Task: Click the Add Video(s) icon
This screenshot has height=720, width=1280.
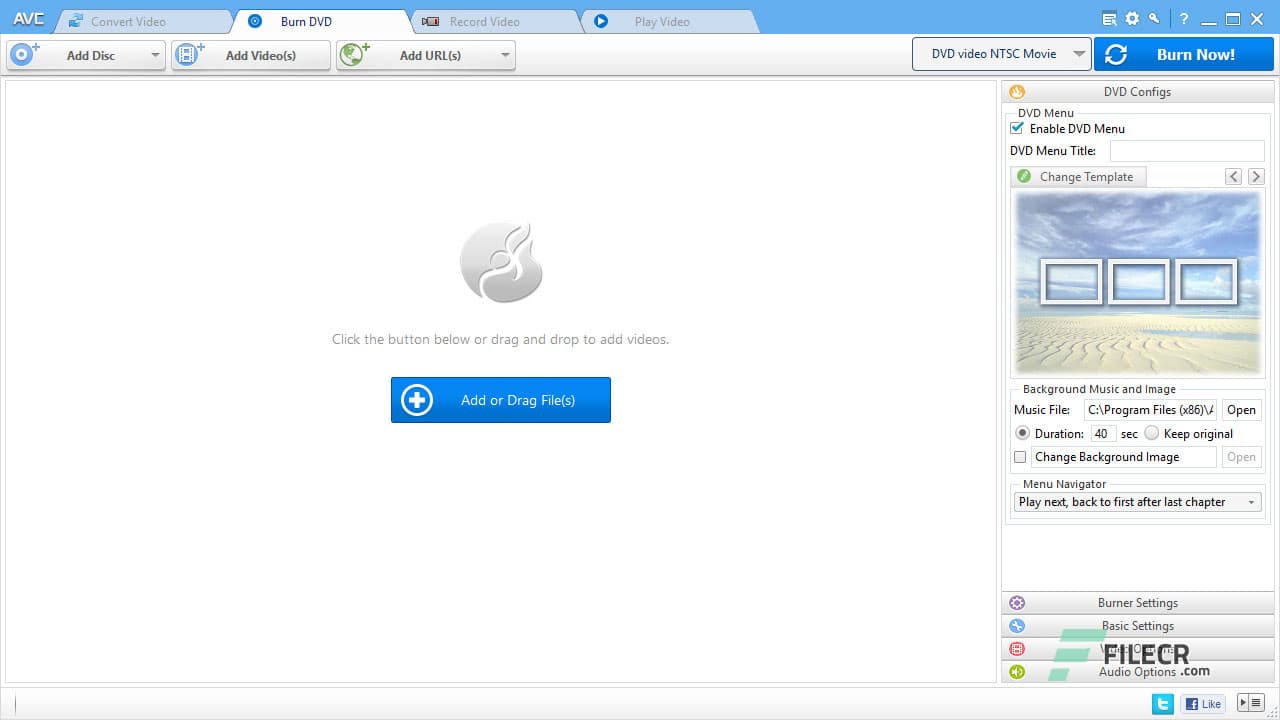Action: pos(188,55)
